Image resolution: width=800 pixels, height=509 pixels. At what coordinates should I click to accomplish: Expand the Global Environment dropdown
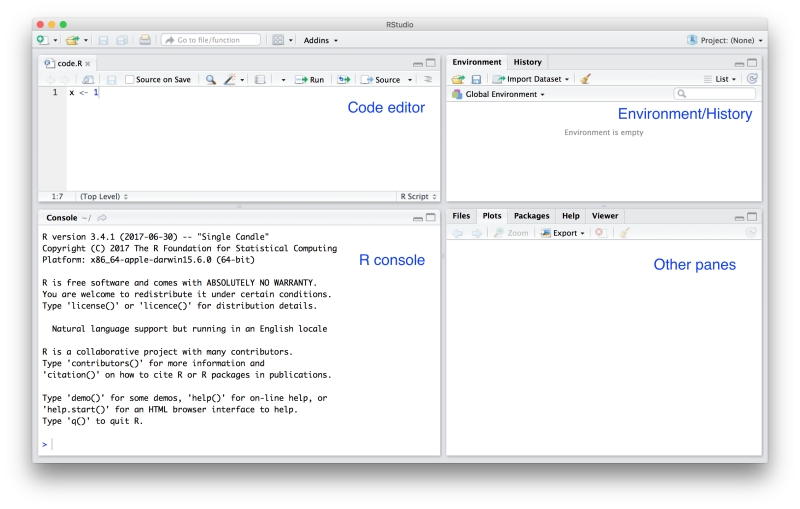(498, 94)
